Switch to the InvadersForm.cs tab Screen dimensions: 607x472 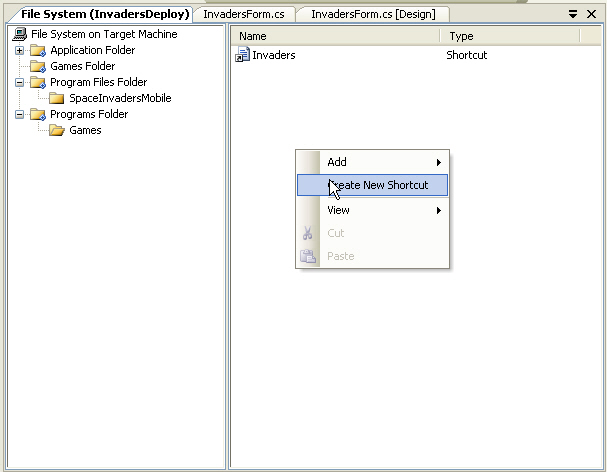244,14
